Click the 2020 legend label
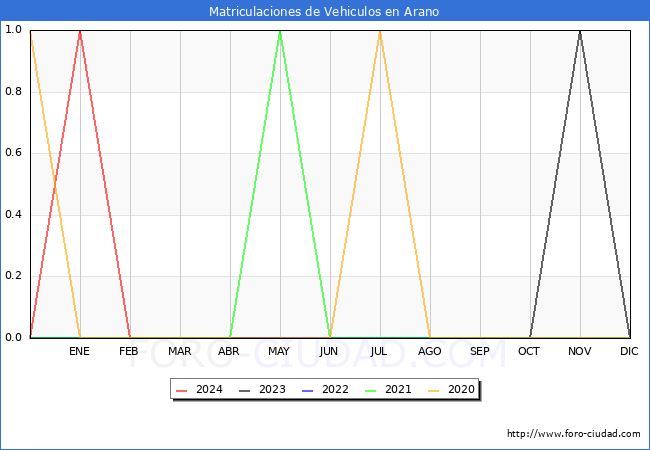 [461, 390]
